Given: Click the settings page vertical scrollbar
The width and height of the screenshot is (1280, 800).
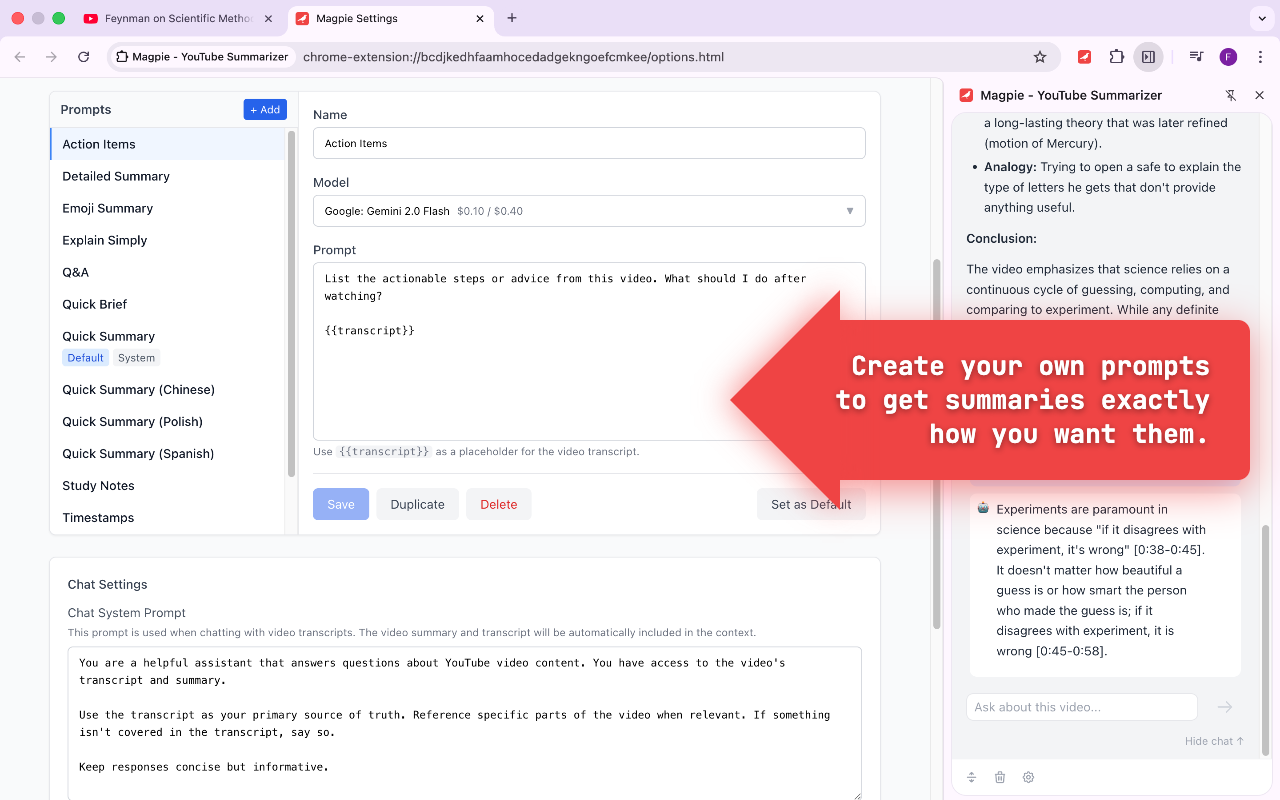Looking at the screenshot, I should click(936, 445).
